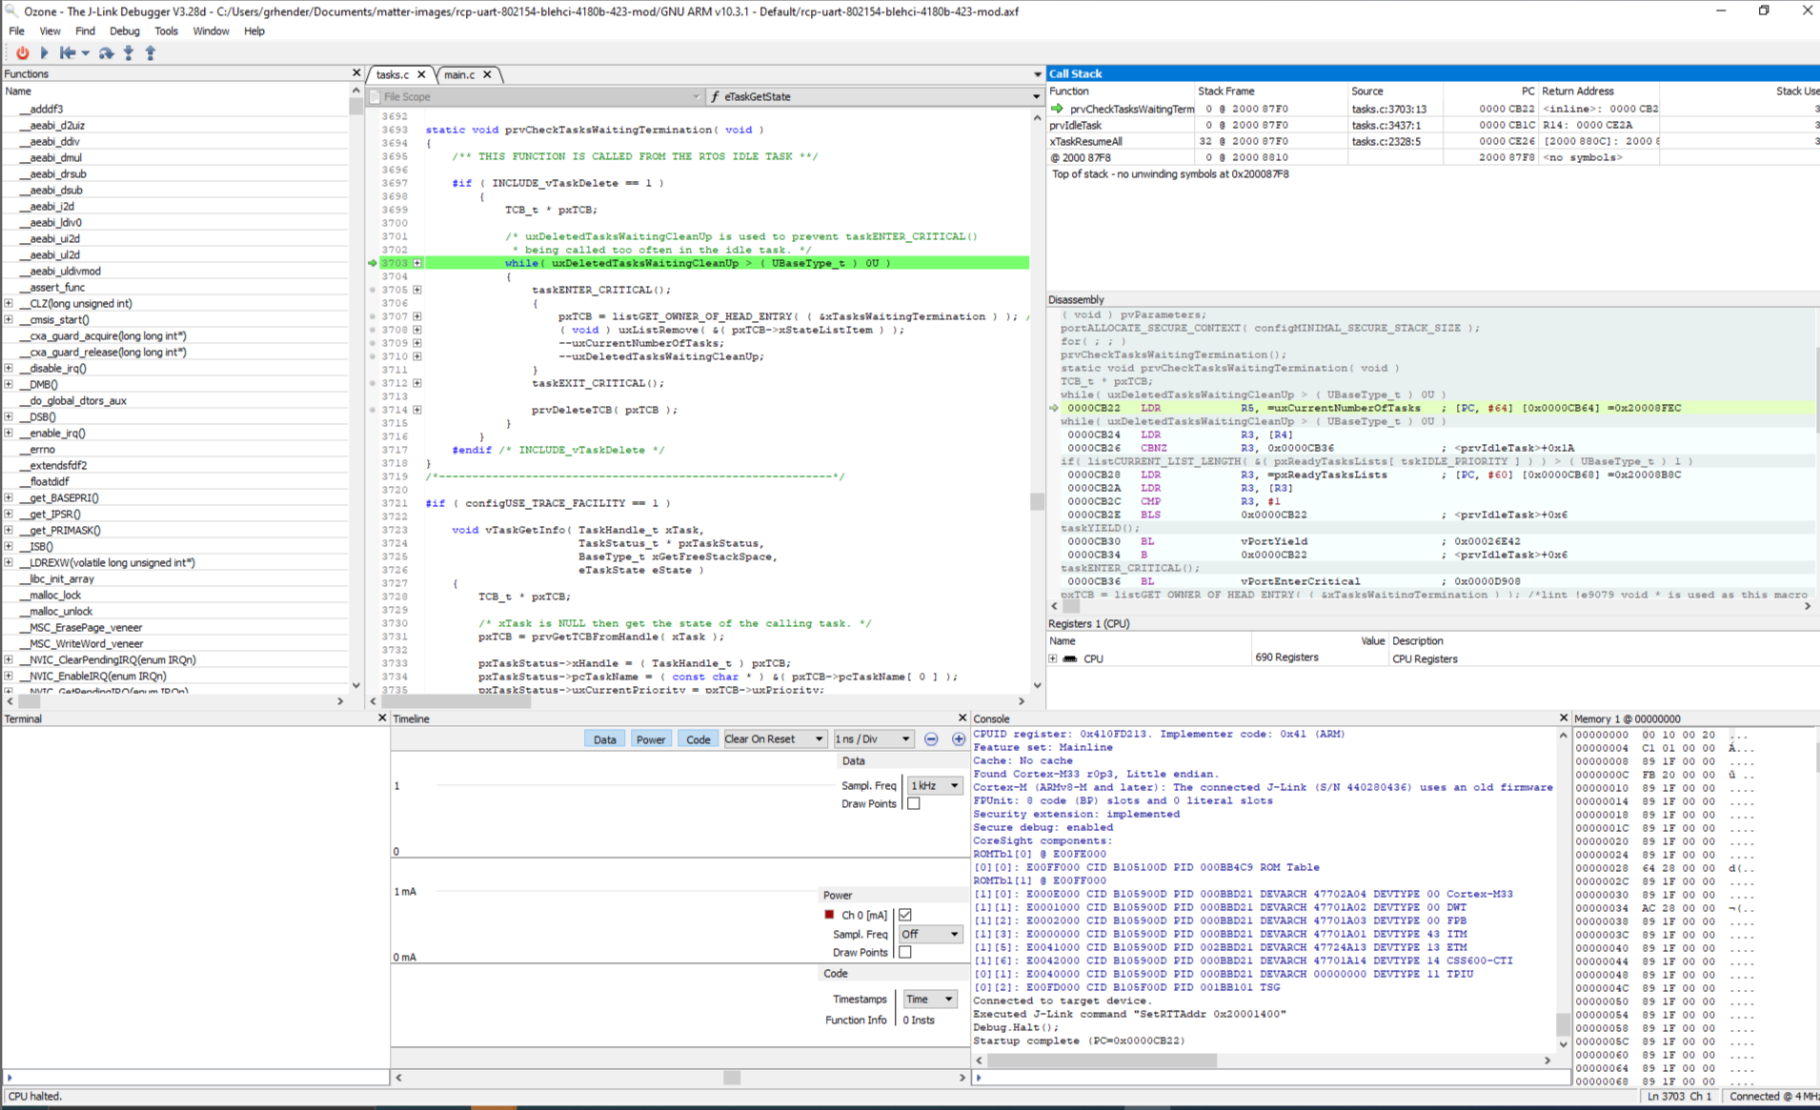1820x1110 pixels.
Task: Select the Step Over toolbar icon
Action: pos(107,53)
